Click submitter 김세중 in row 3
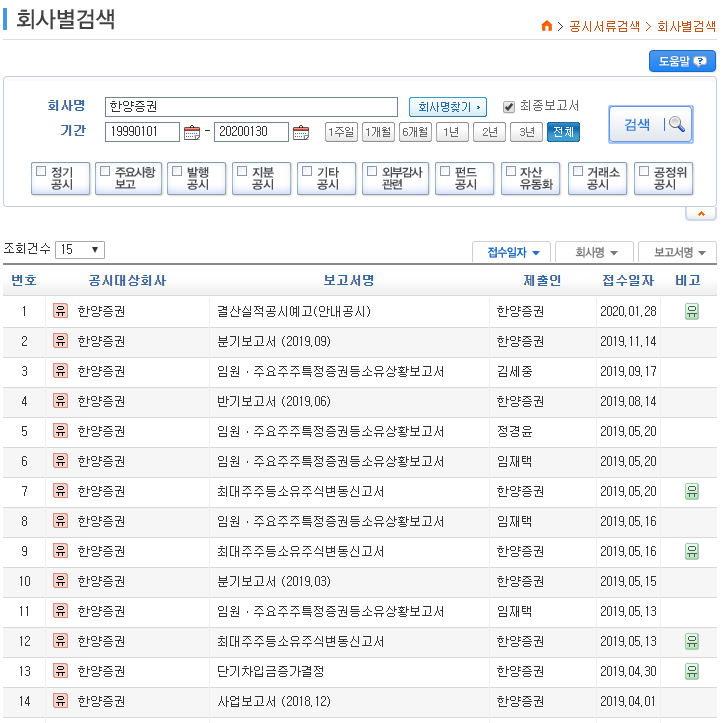 [514, 371]
